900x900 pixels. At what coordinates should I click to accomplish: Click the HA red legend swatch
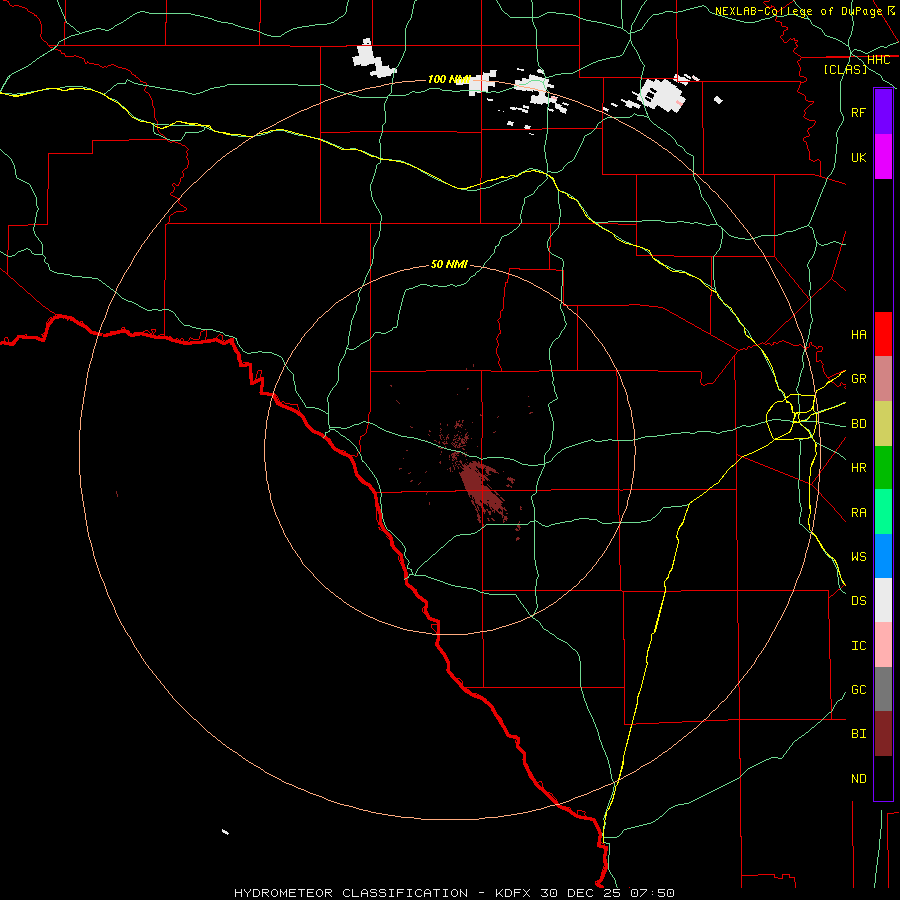click(883, 334)
